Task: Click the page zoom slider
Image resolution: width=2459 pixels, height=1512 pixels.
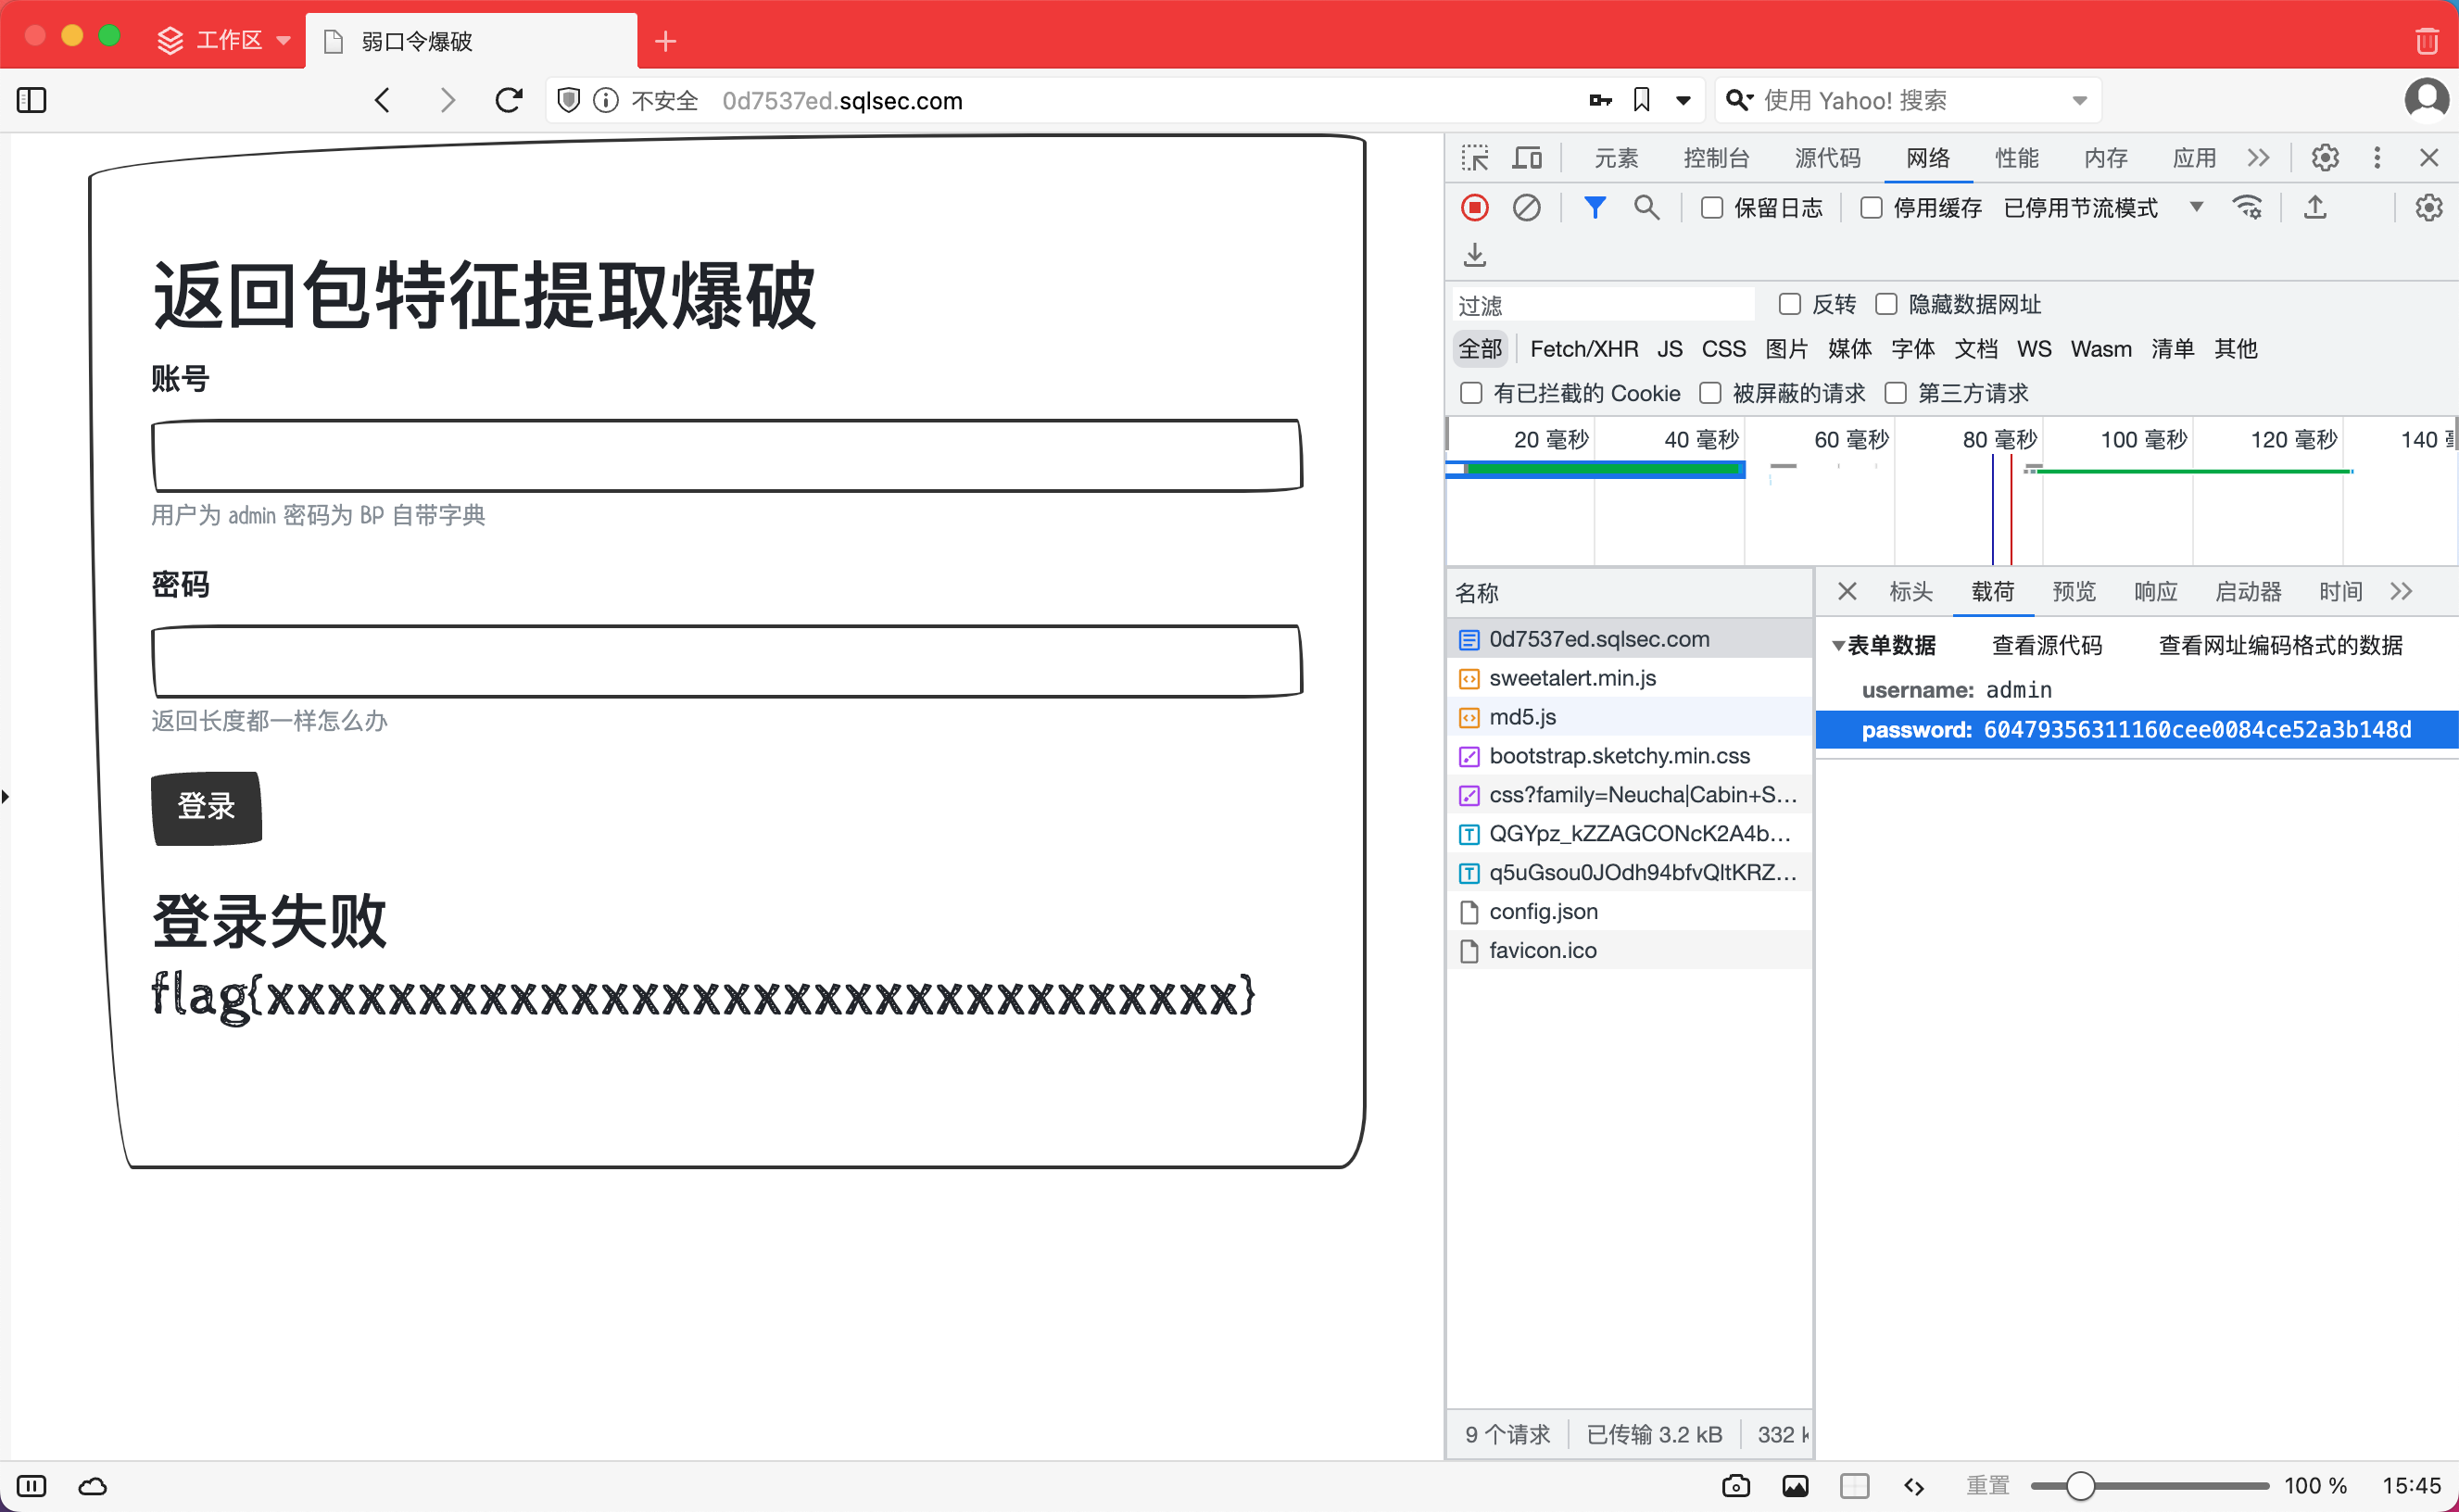Action: 2150,1486
